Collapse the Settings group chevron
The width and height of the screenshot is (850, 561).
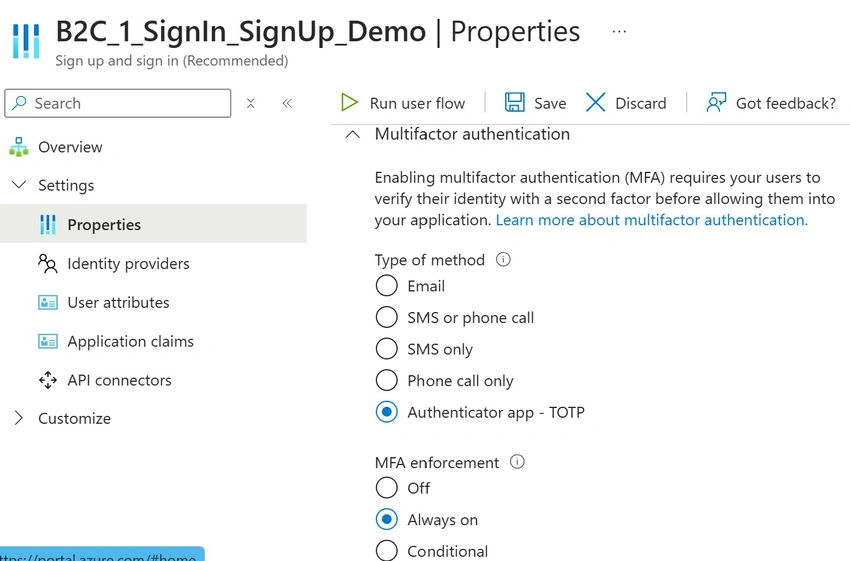[x=19, y=185]
